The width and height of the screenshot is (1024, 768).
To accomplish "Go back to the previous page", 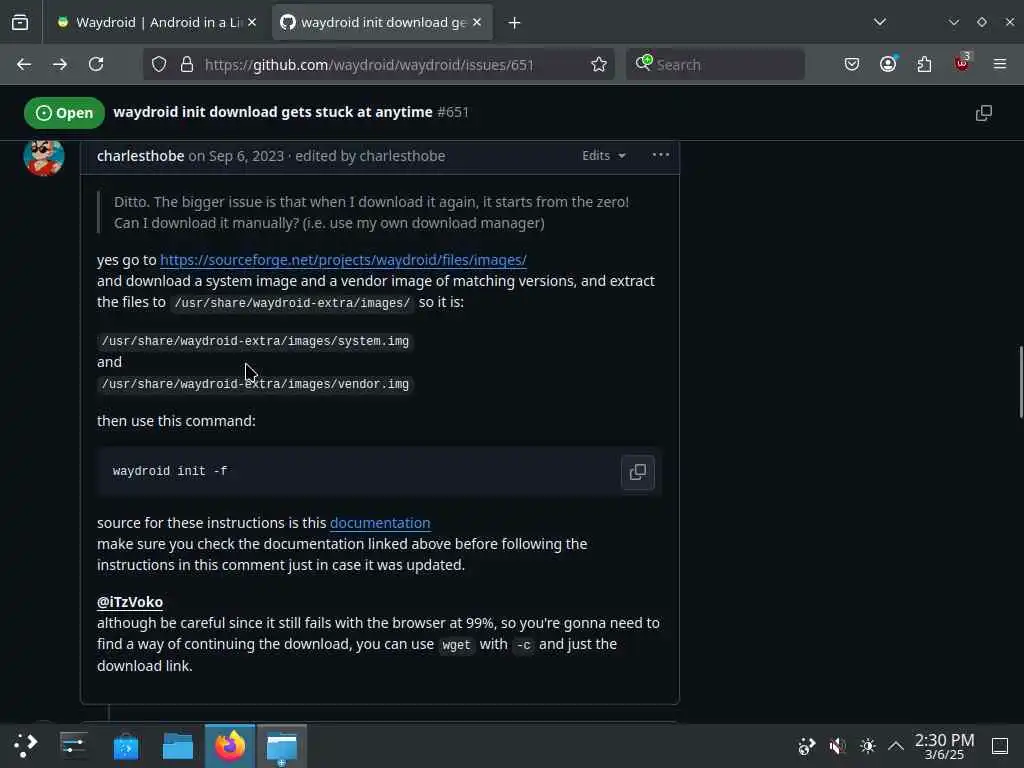I will pyautogui.click(x=24, y=64).
